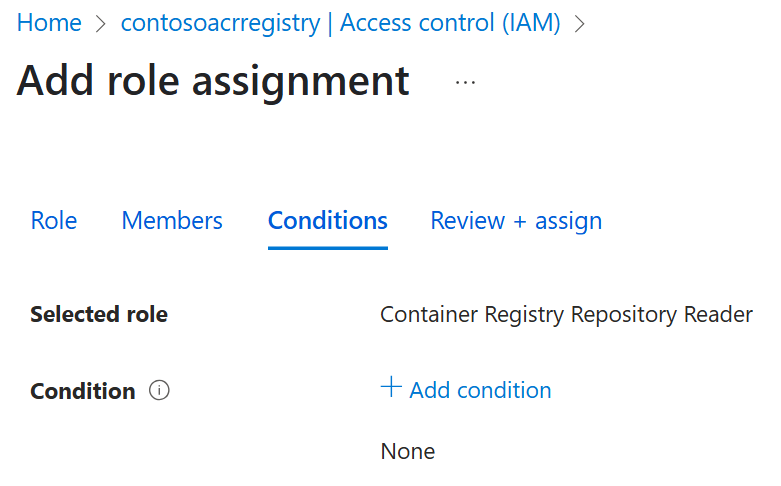The width and height of the screenshot is (781, 486).
Task: Click the pipe separator in the breadcrumb
Action: [330, 24]
